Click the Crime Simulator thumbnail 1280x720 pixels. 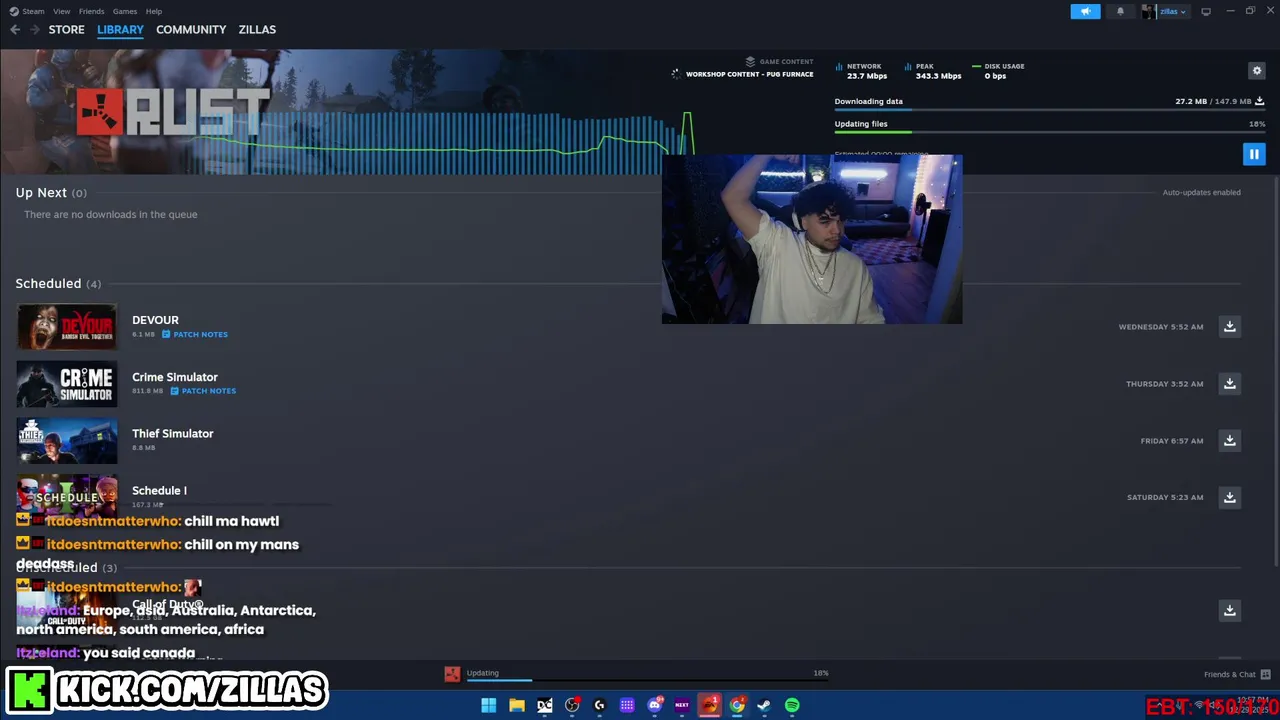[x=67, y=384]
